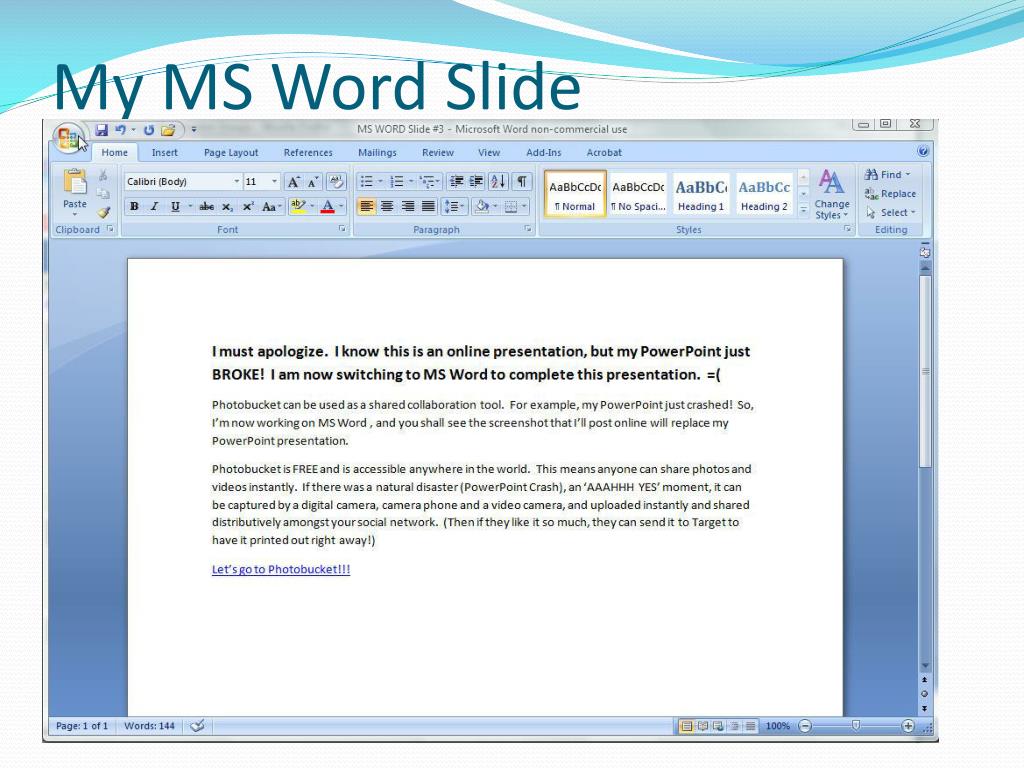Cut selection with scissors icon

(x=103, y=175)
